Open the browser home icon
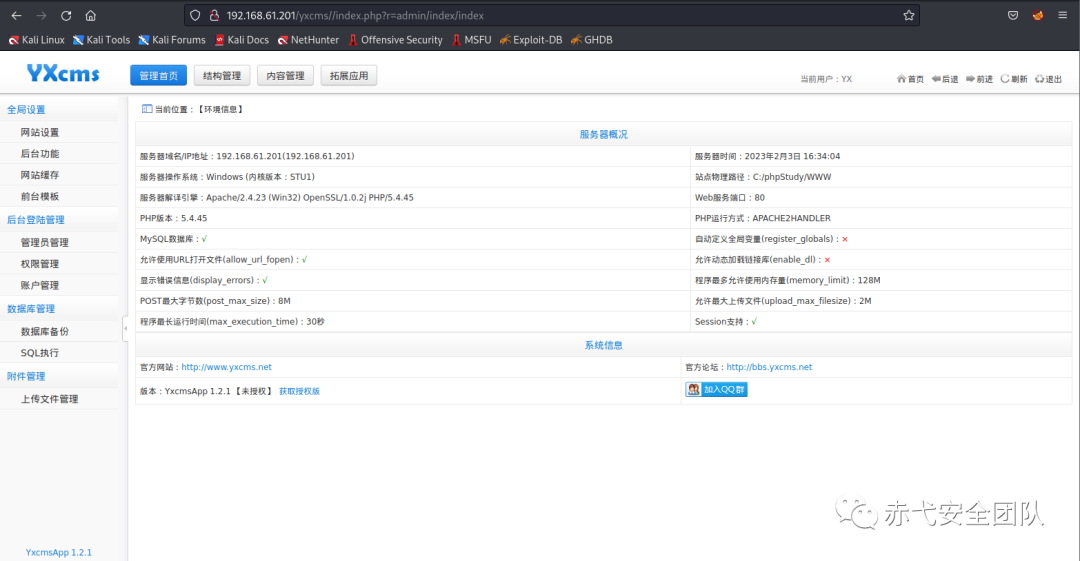The width and height of the screenshot is (1080, 561). [x=90, y=15]
